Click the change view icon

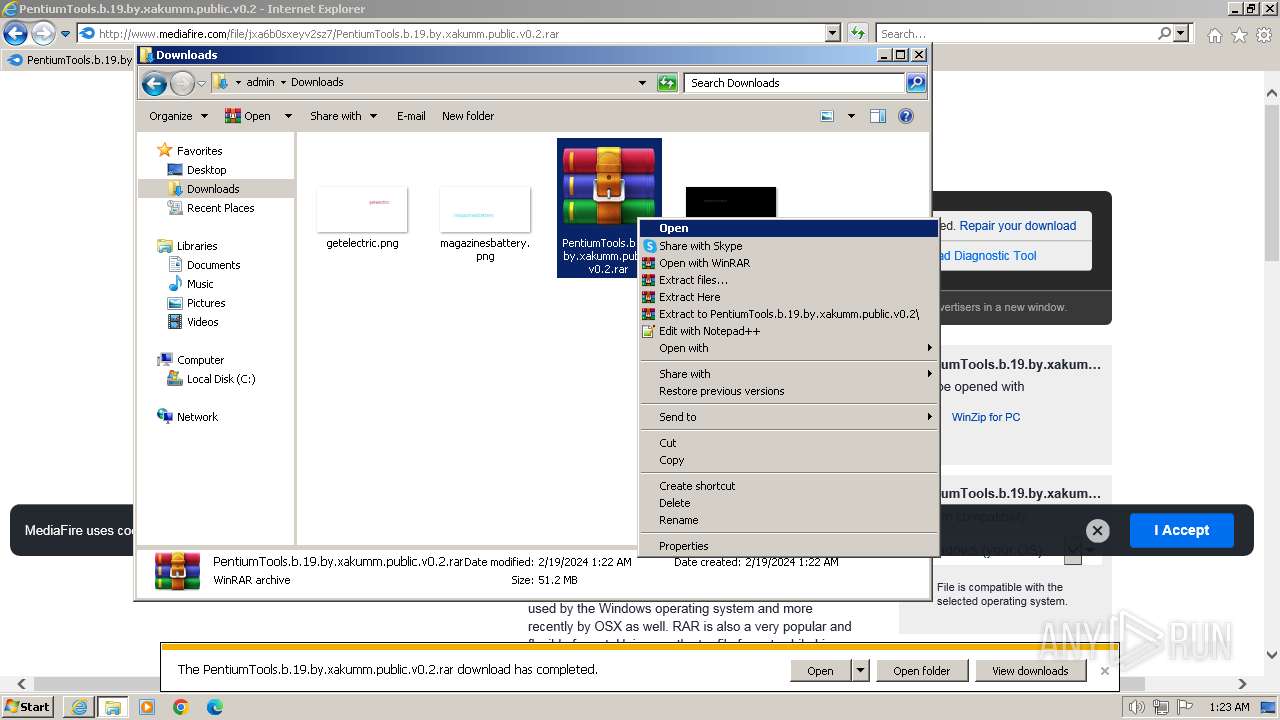[x=827, y=116]
